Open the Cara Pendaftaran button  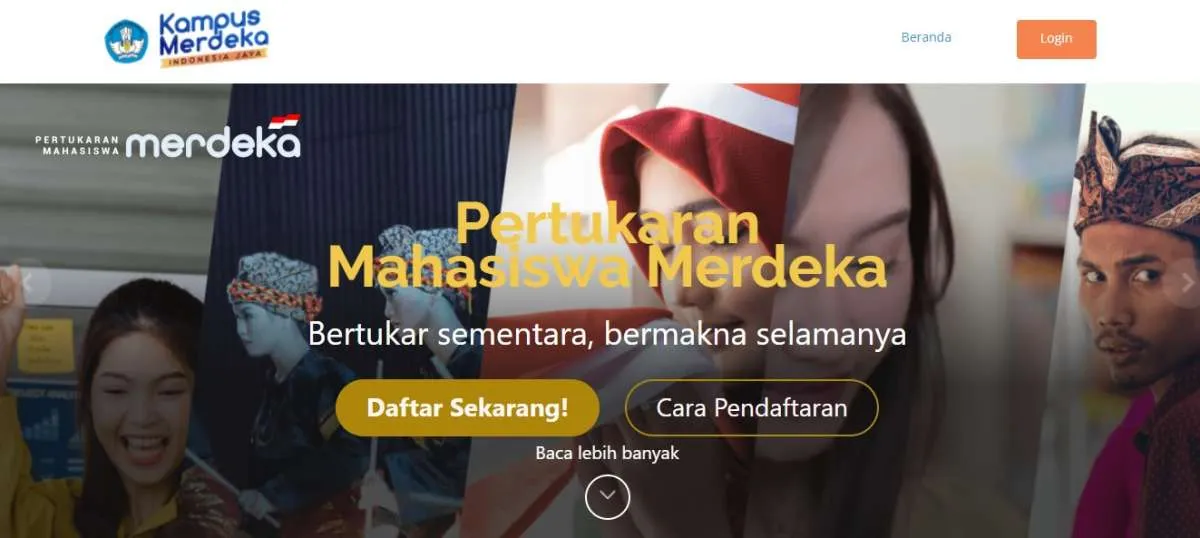tap(751, 408)
